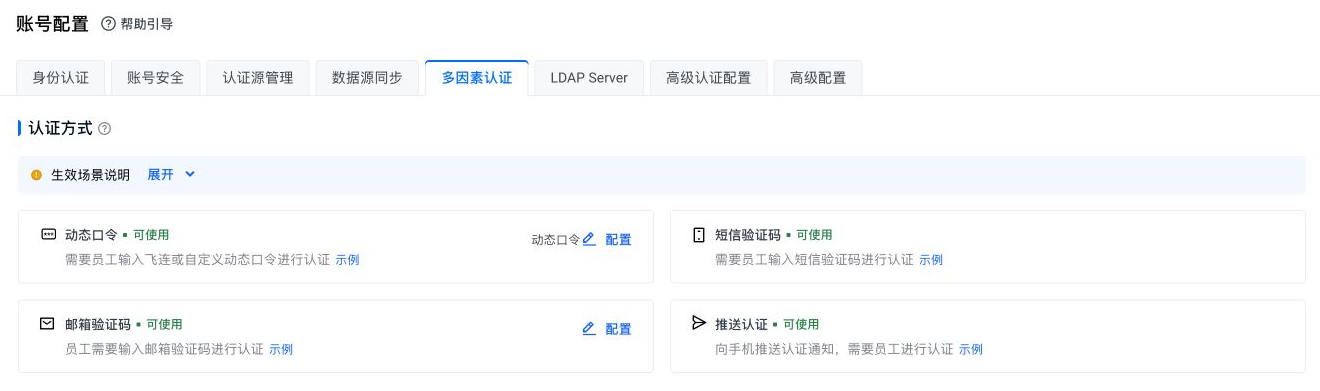Click the 短信验证码 card title

click(748, 235)
